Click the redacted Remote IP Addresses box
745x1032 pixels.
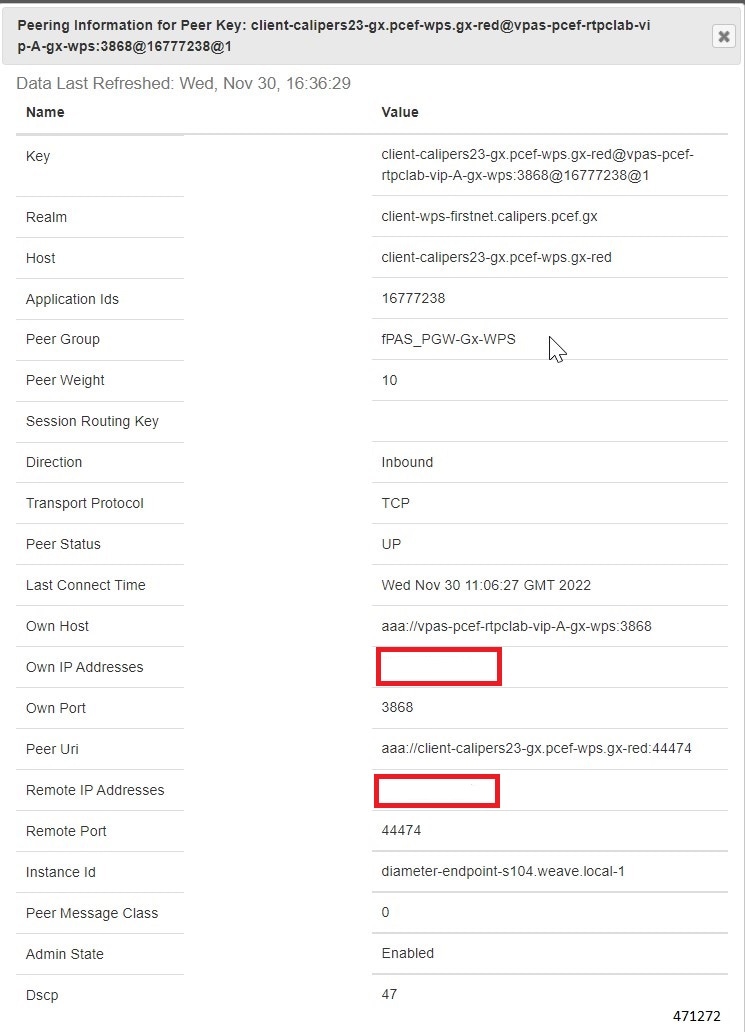[x=437, y=790]
